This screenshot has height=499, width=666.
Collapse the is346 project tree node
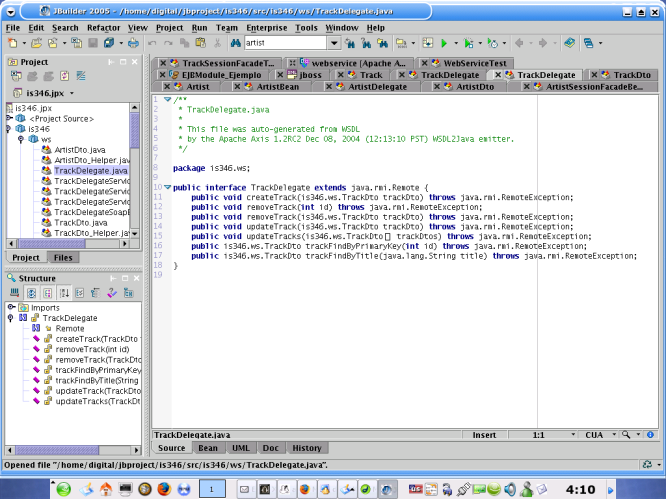9,129
